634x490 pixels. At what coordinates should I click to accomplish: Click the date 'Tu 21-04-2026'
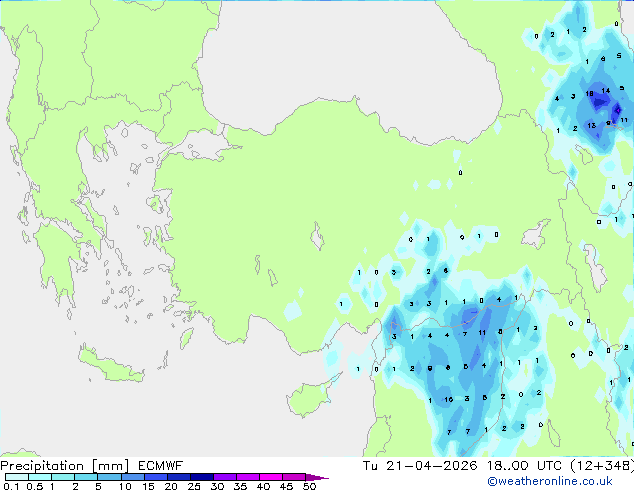(x=420, y=466)
